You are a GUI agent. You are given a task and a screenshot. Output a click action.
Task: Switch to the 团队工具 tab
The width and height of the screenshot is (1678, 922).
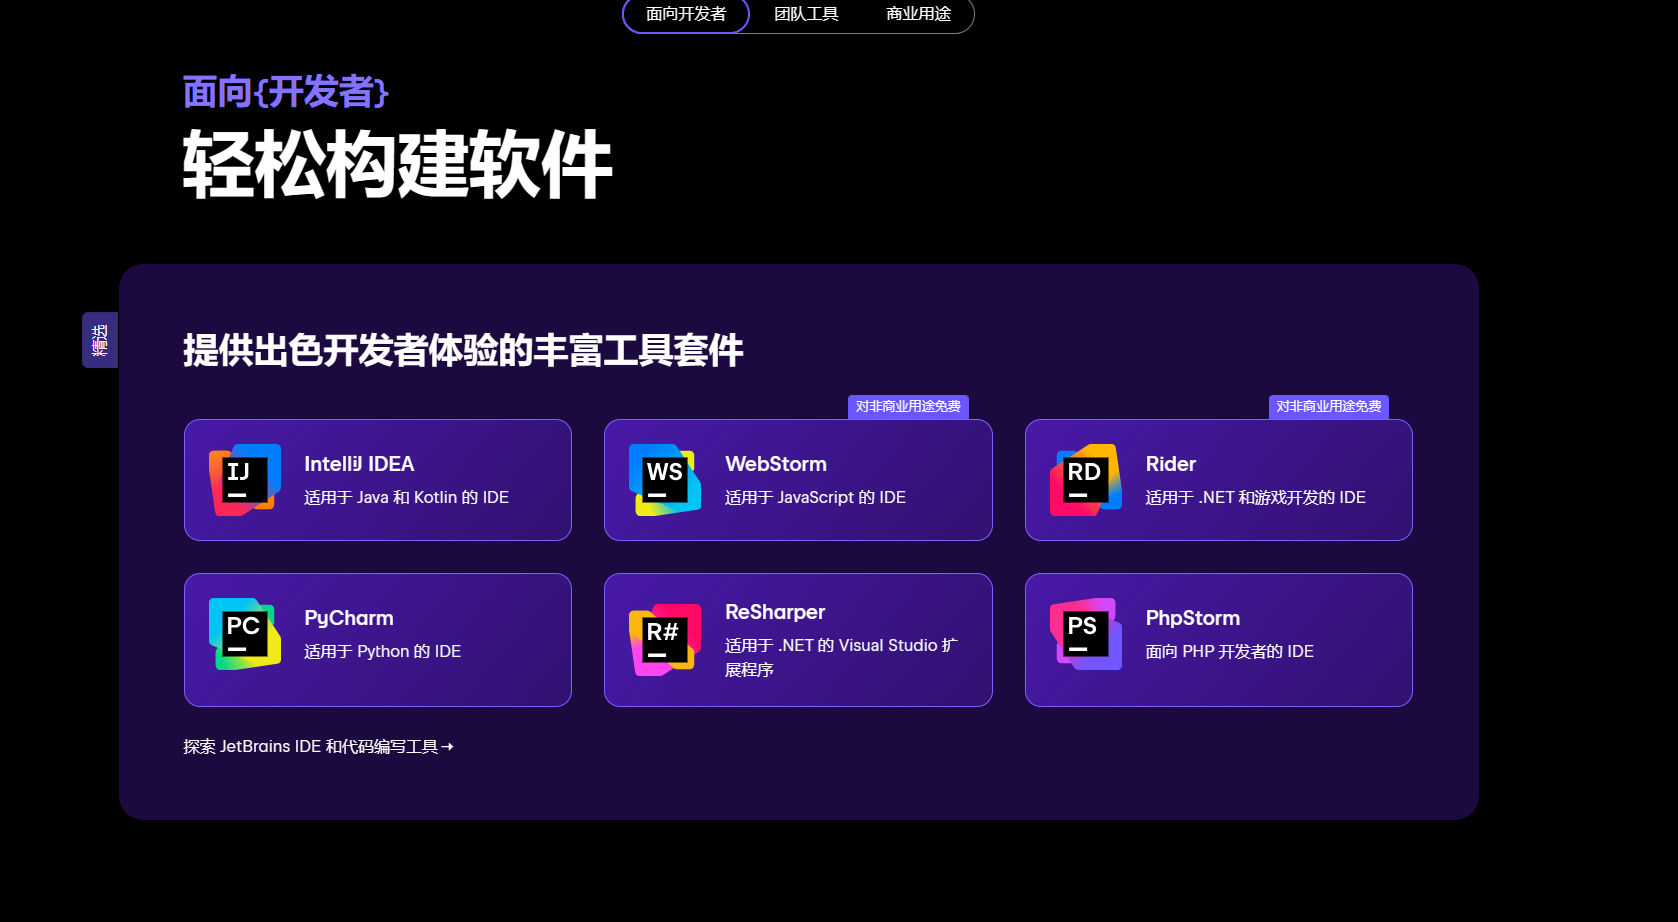(x=806, y=14)
